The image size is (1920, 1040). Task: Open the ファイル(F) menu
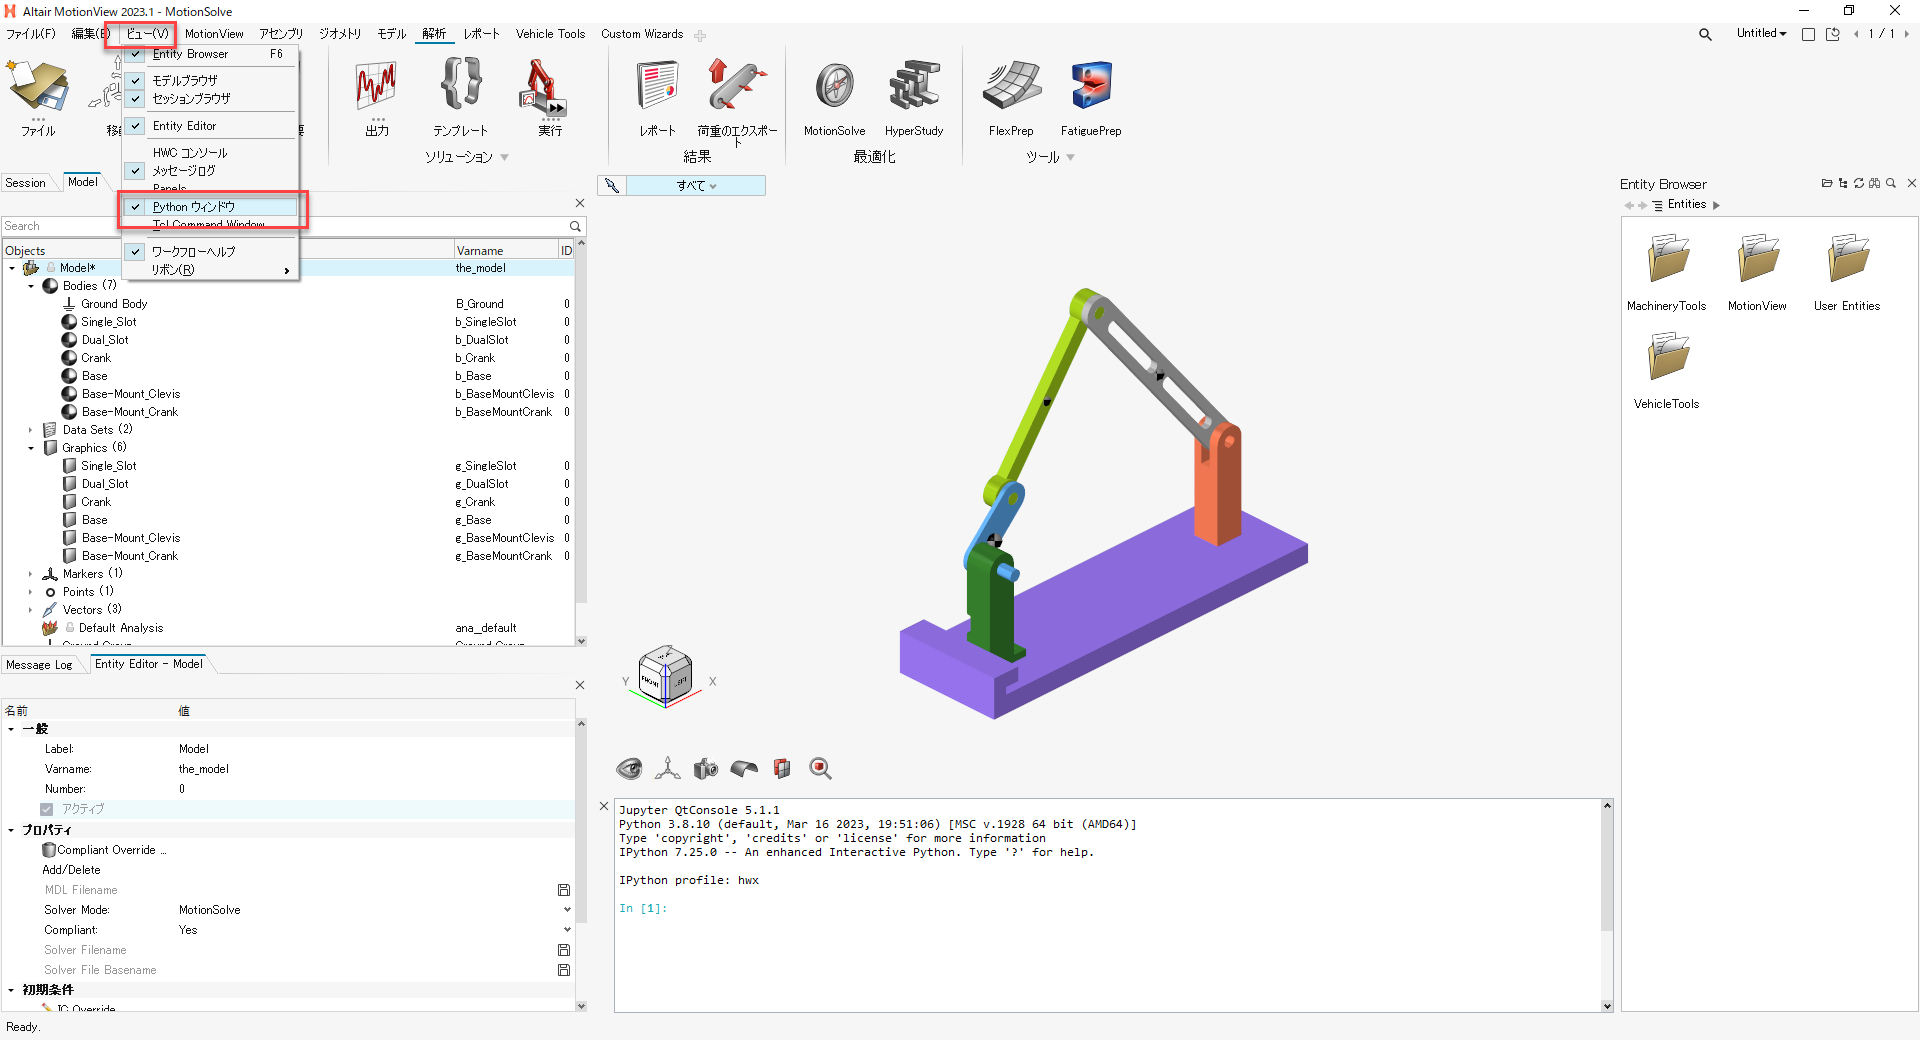click(31, 34)
